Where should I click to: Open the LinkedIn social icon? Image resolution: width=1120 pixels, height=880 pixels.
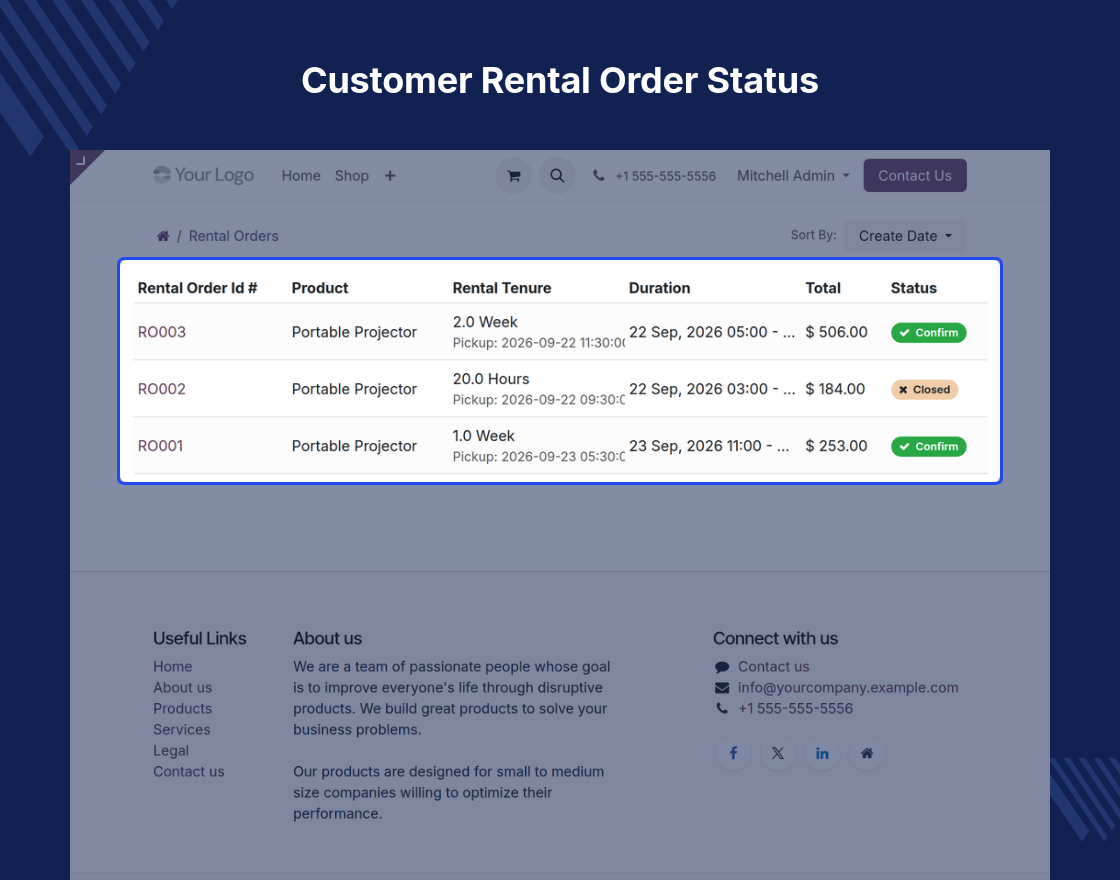[x=822, y=753]
